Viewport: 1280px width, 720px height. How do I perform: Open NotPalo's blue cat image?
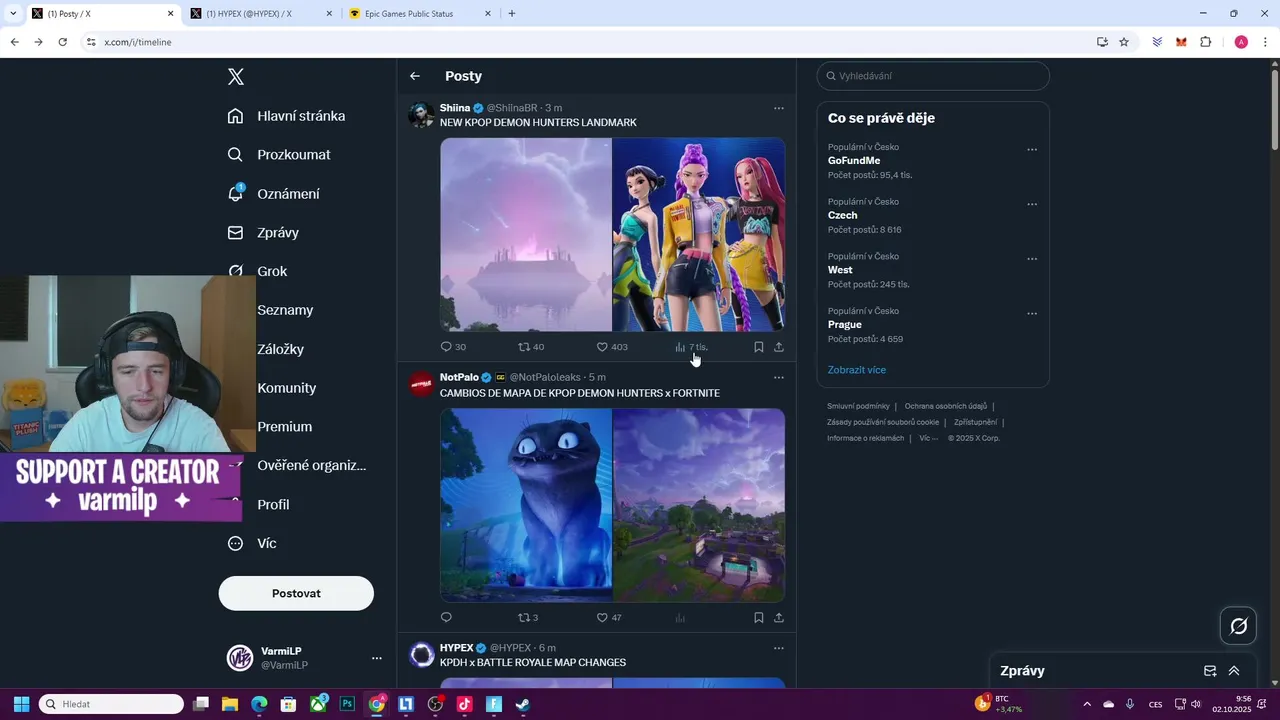point(526,505)
